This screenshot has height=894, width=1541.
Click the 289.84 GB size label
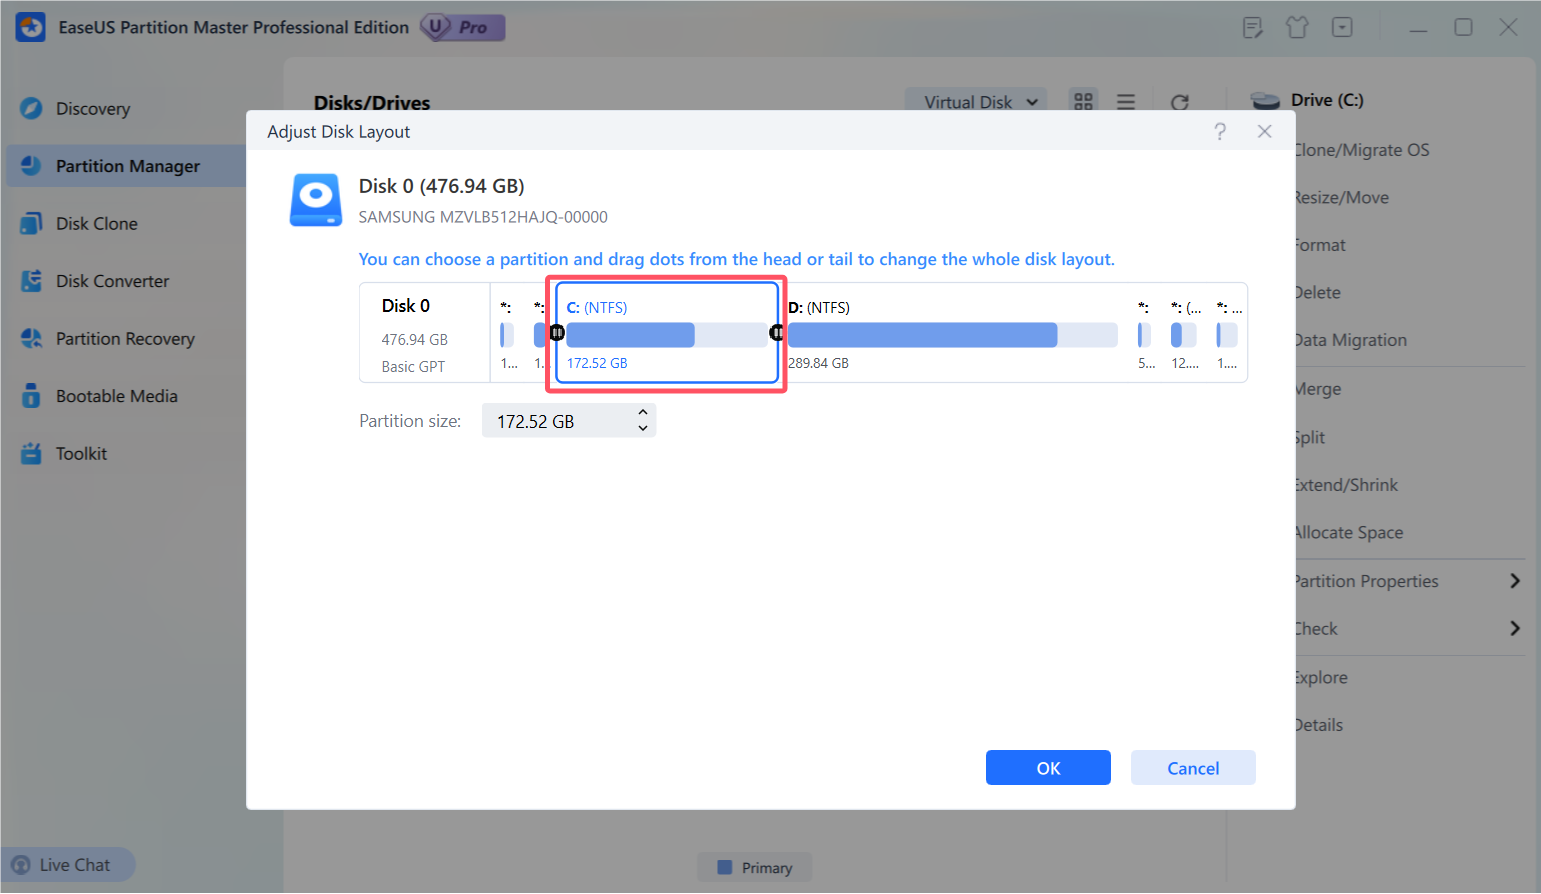[818, 363]
